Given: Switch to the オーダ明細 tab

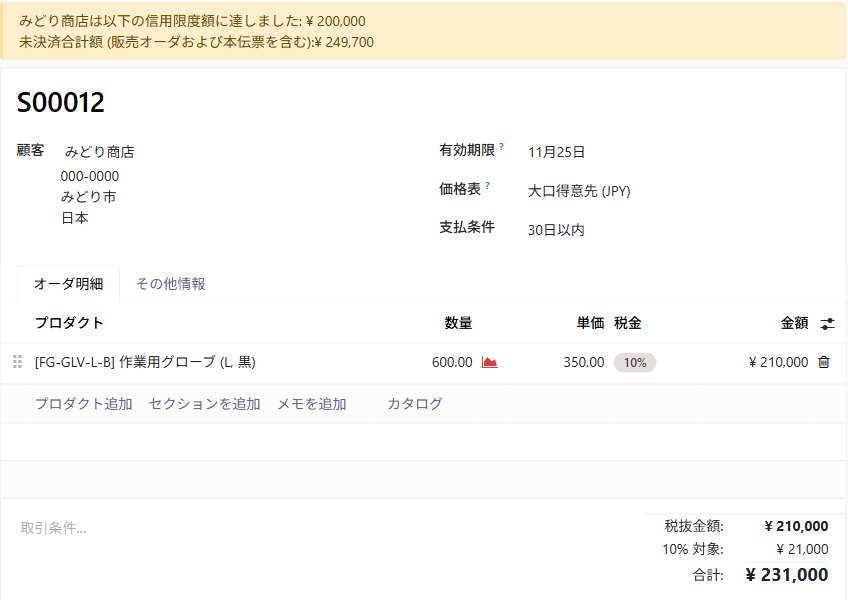Looking at the screenshot, I should (69, 284).
